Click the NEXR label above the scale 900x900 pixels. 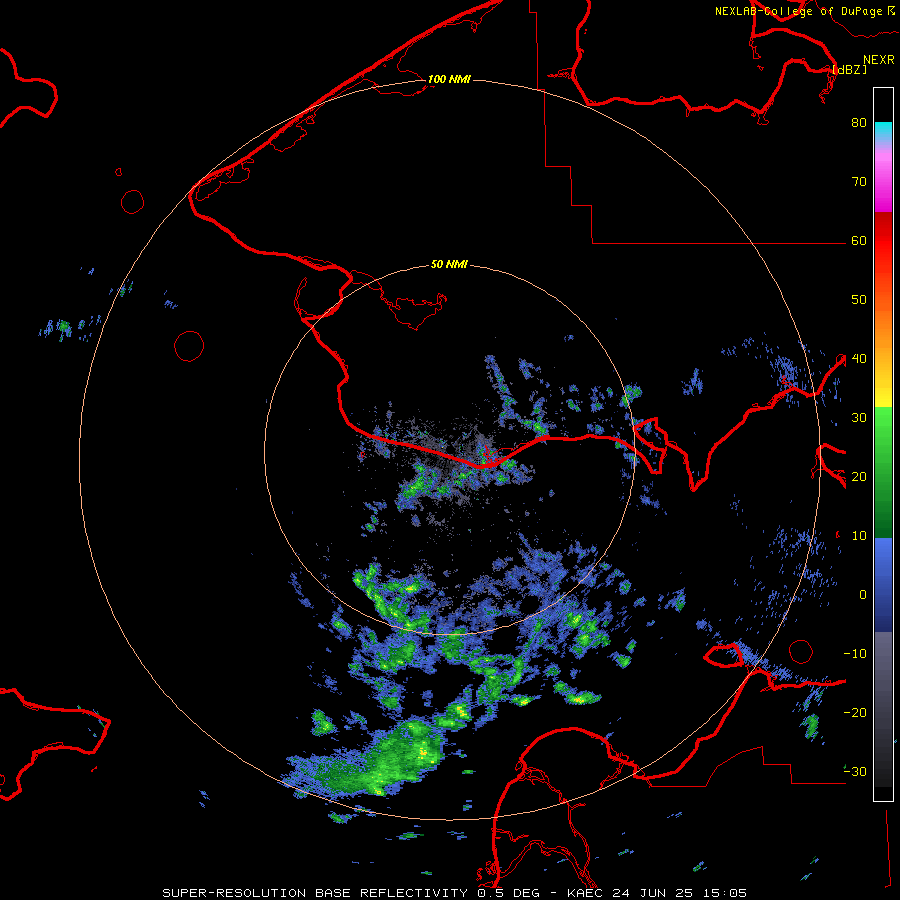coord(878,60)
